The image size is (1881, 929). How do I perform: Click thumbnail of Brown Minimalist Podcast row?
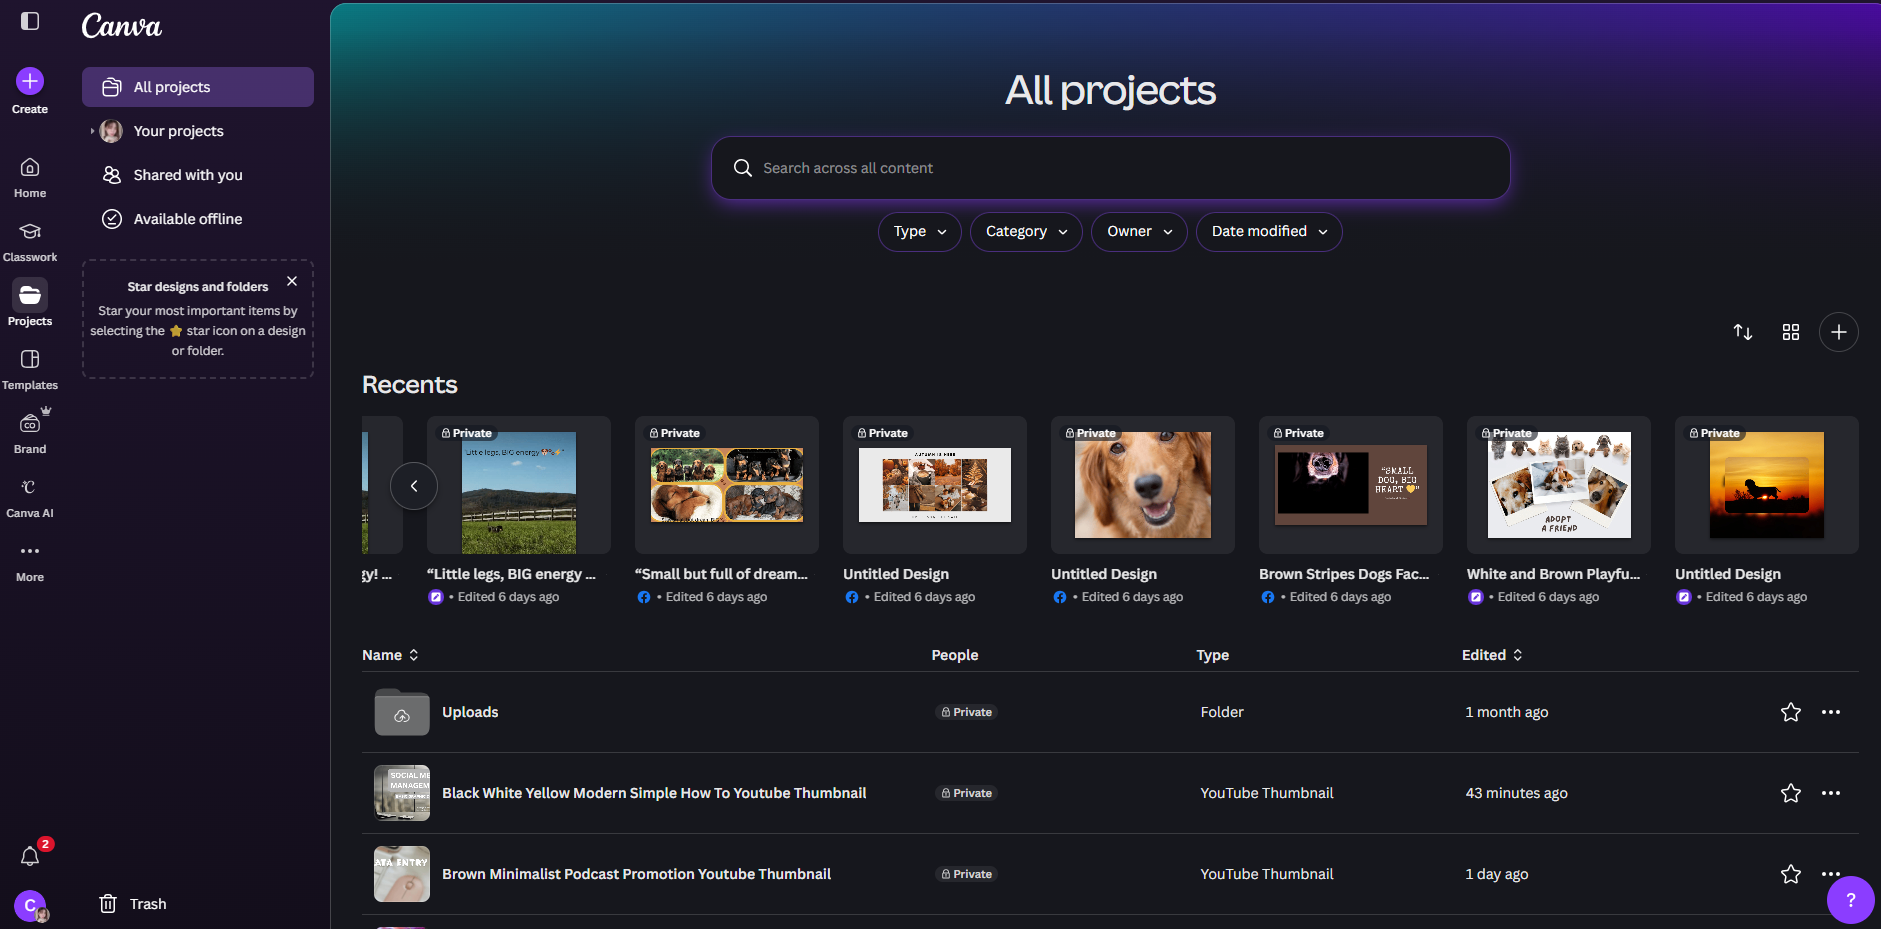pos(402,874)
